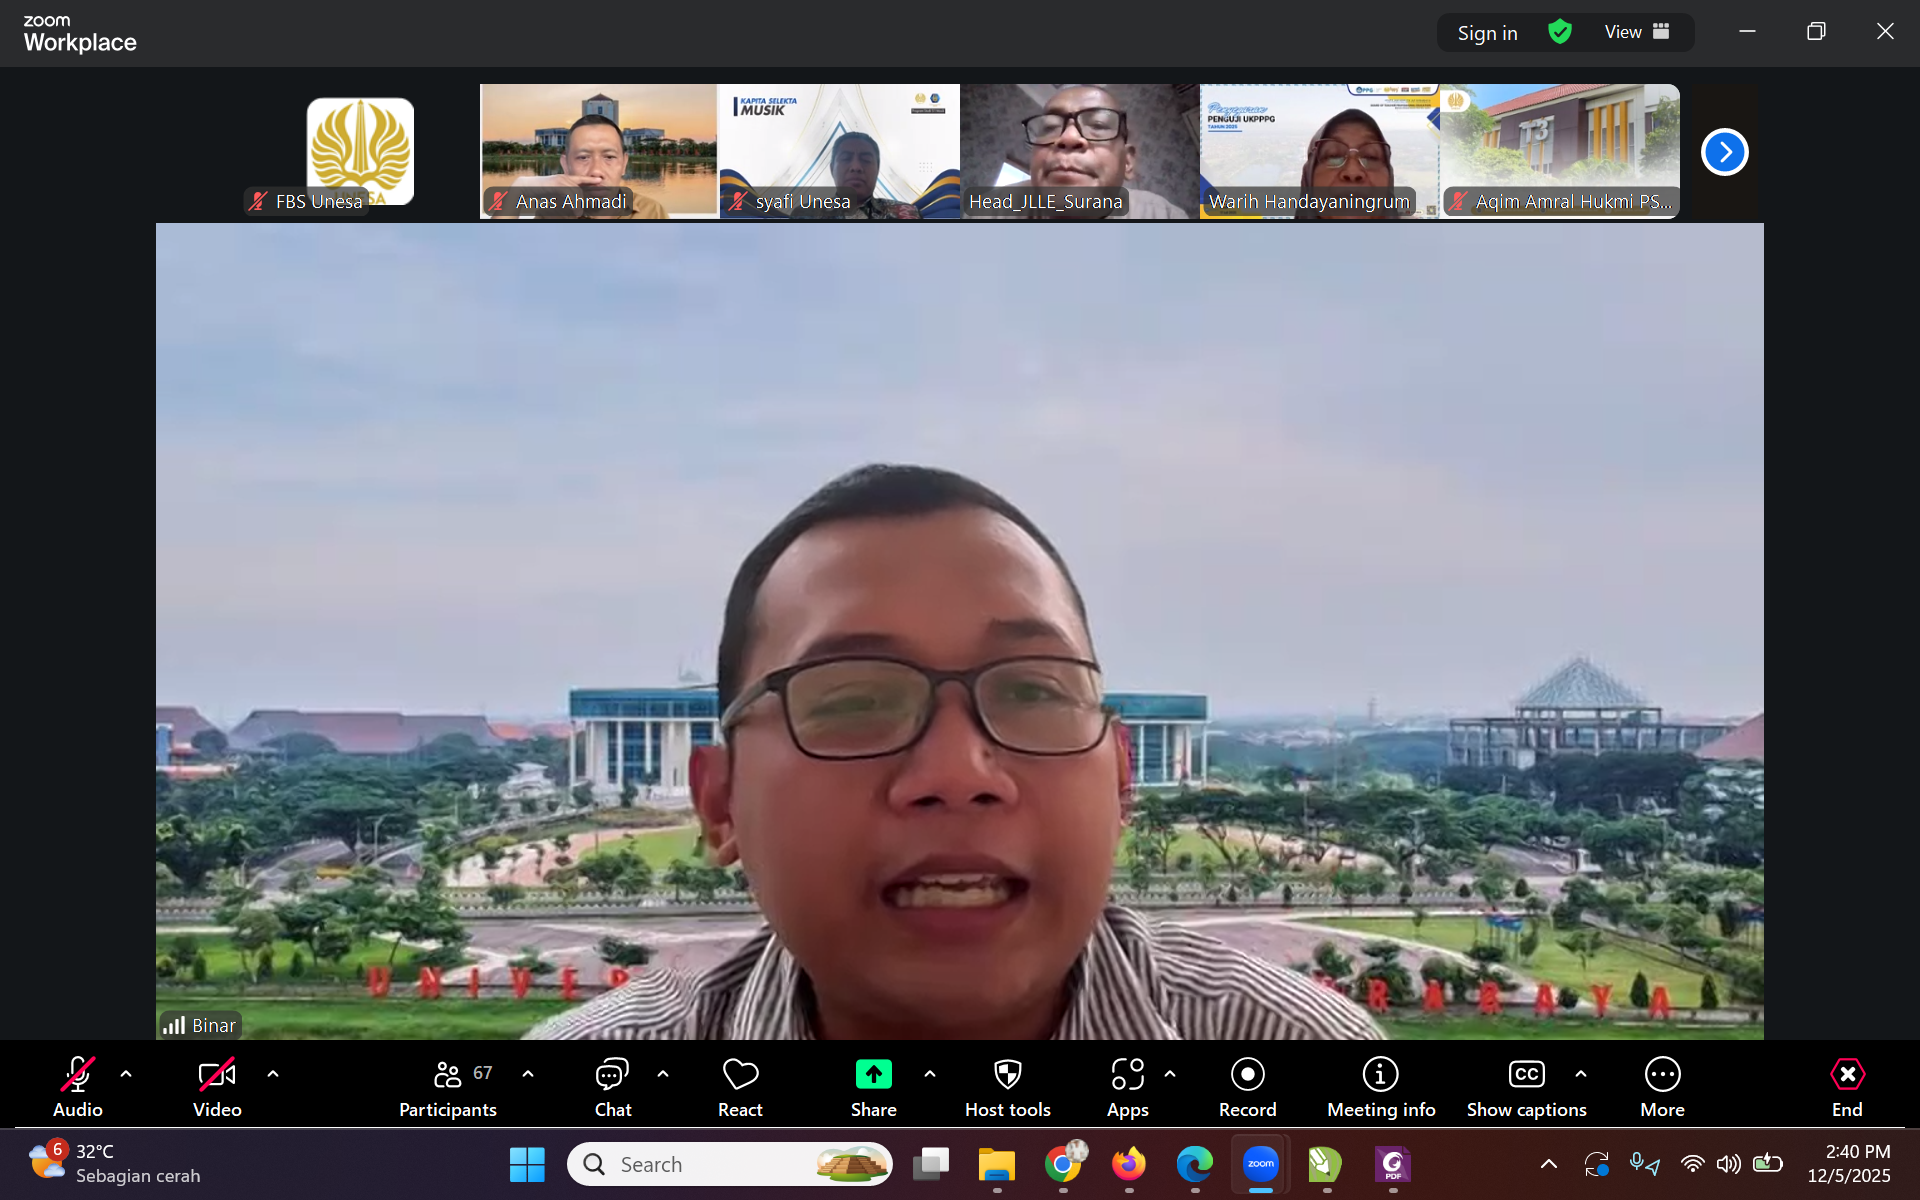Viewport: 1920px width, 1200px height.
Task: Expand audio settings arrow next to Audio
Action: coord(126,1074)
